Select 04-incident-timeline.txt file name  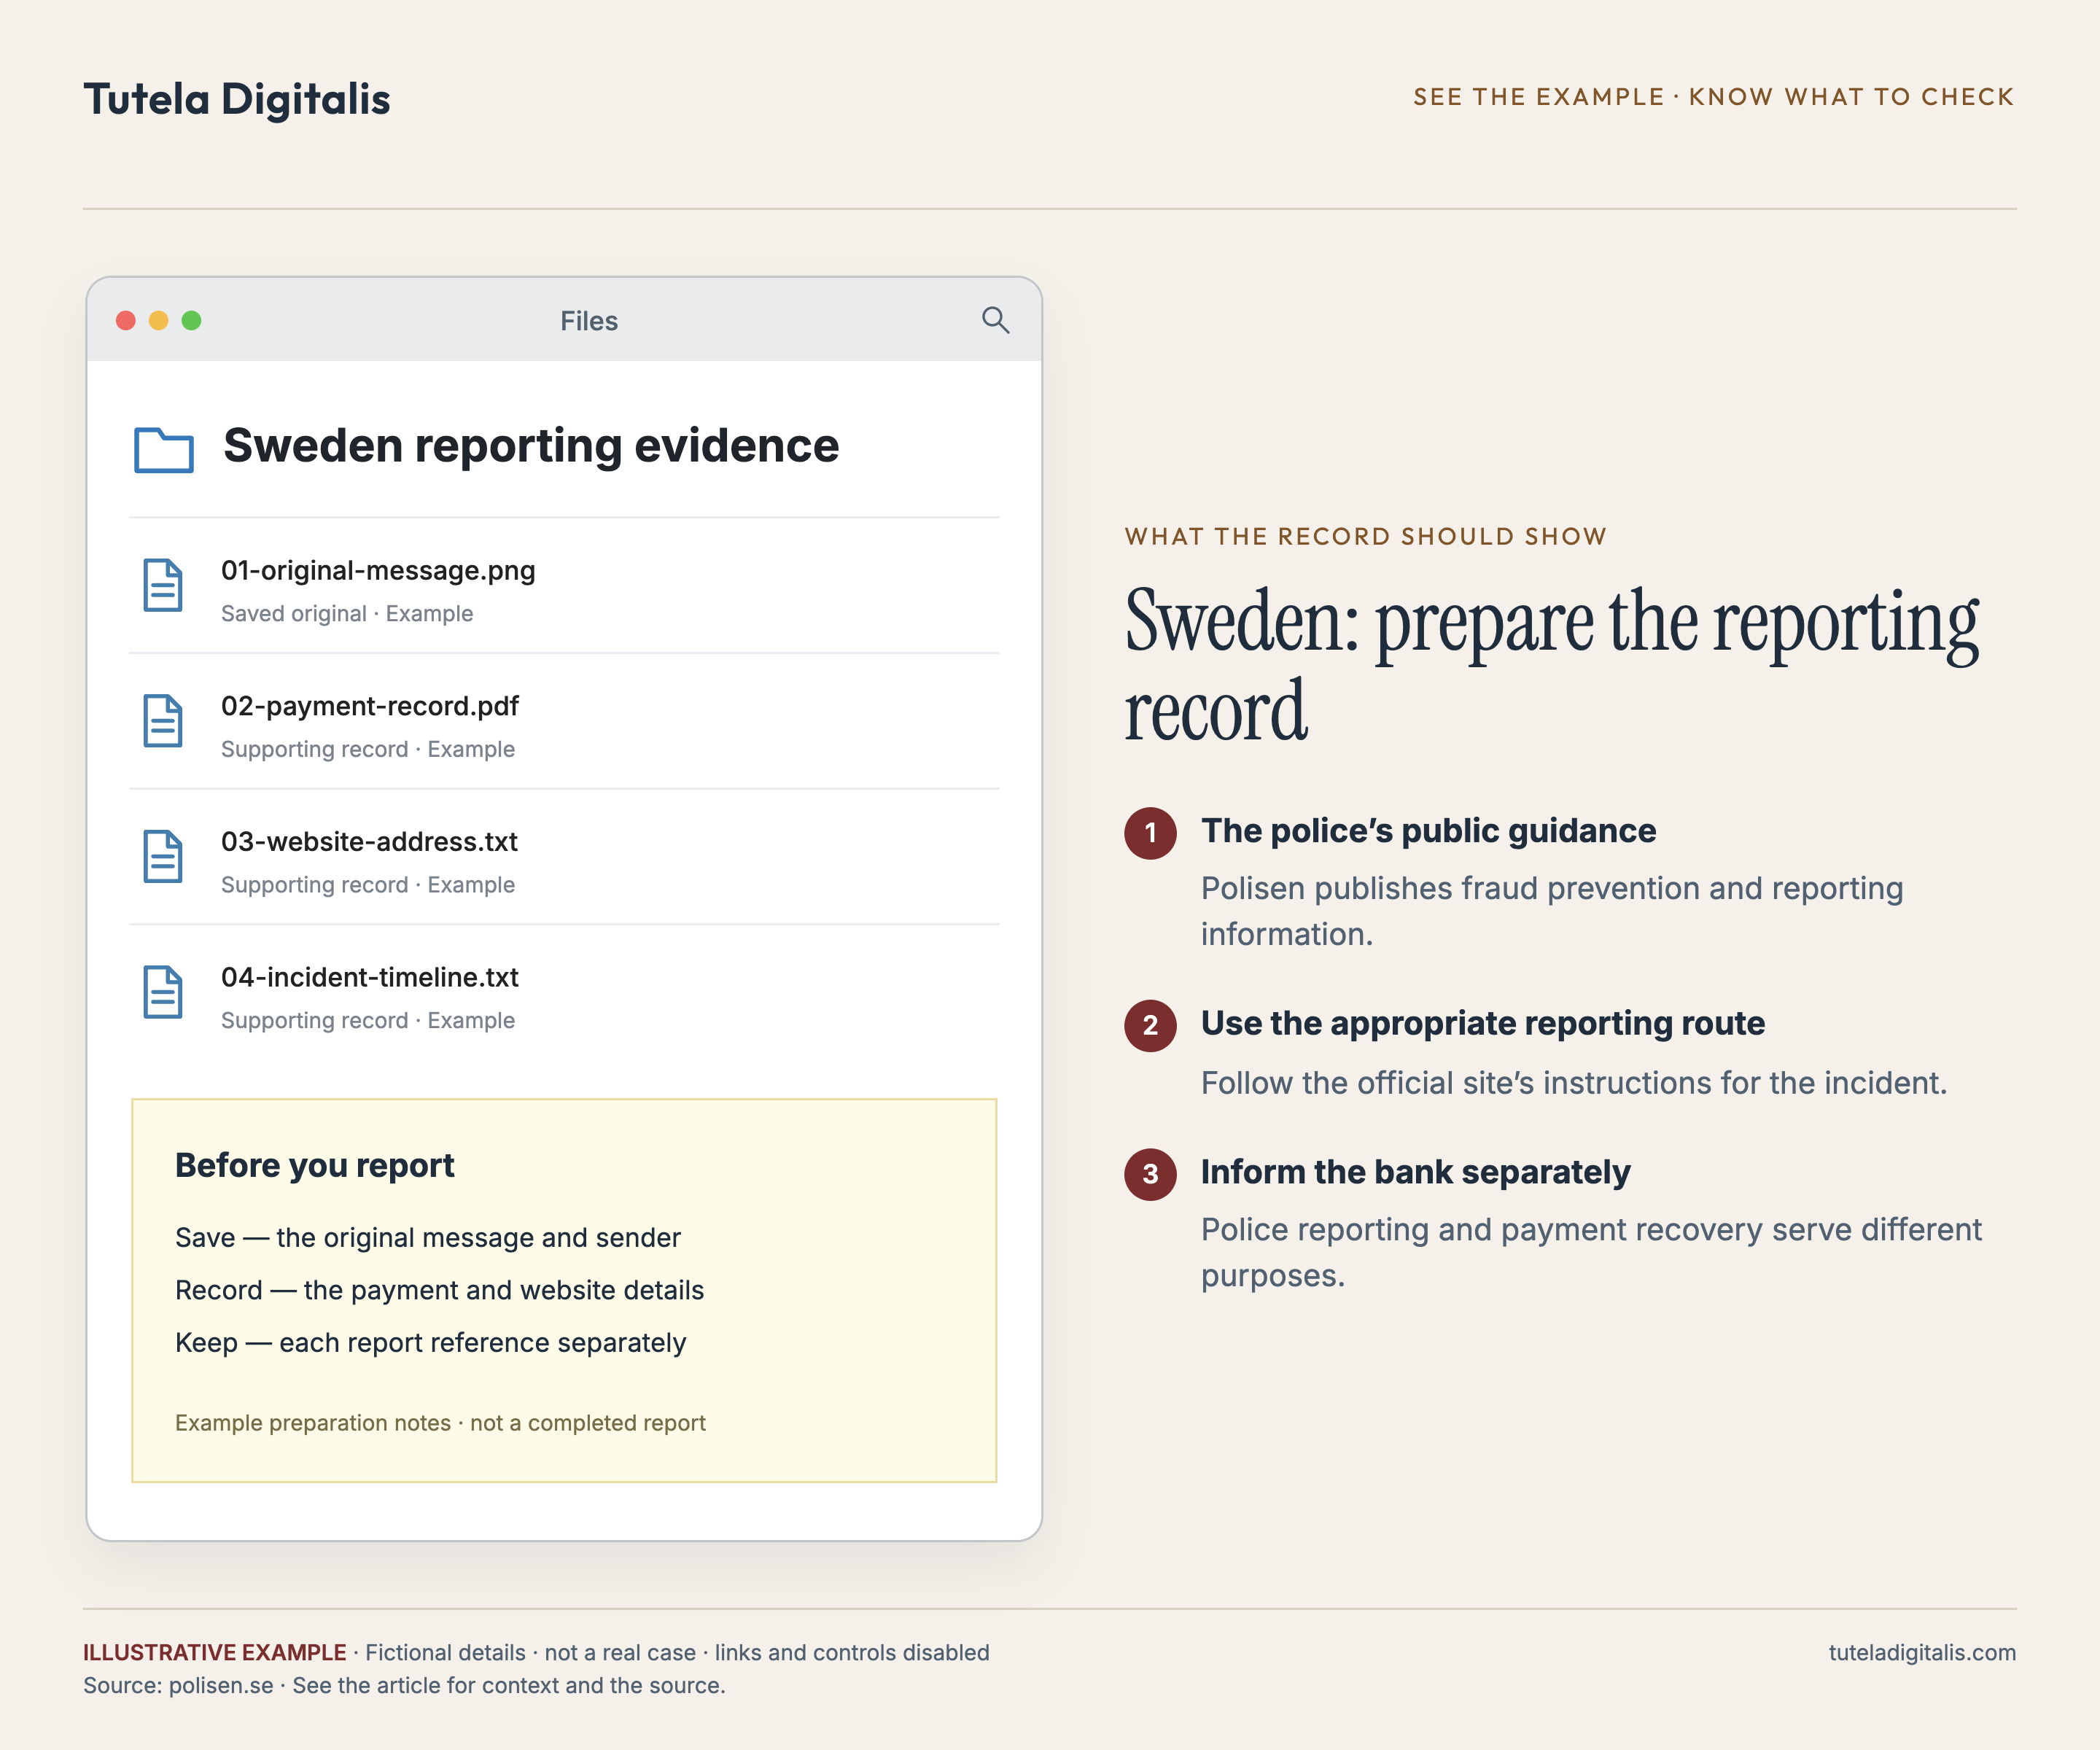click(370, 977)
